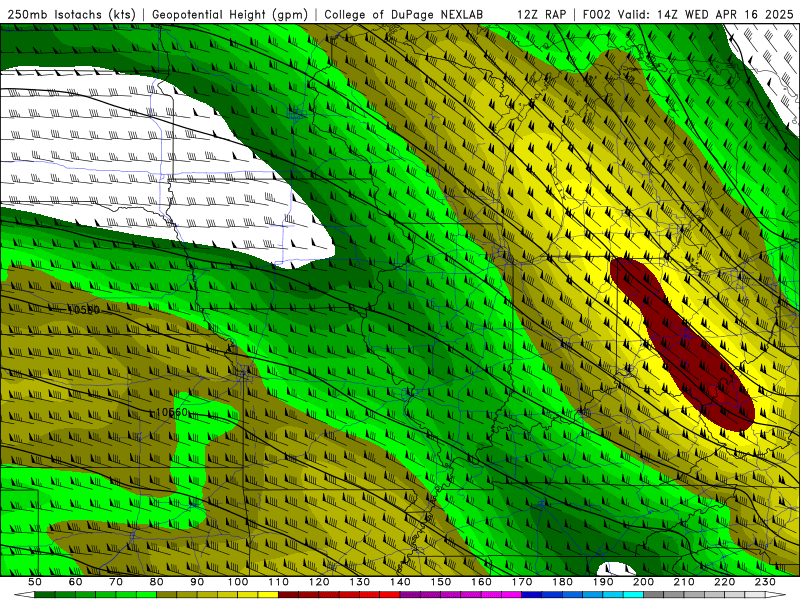Click the '70' label on the color scale

tap(116, 582)
